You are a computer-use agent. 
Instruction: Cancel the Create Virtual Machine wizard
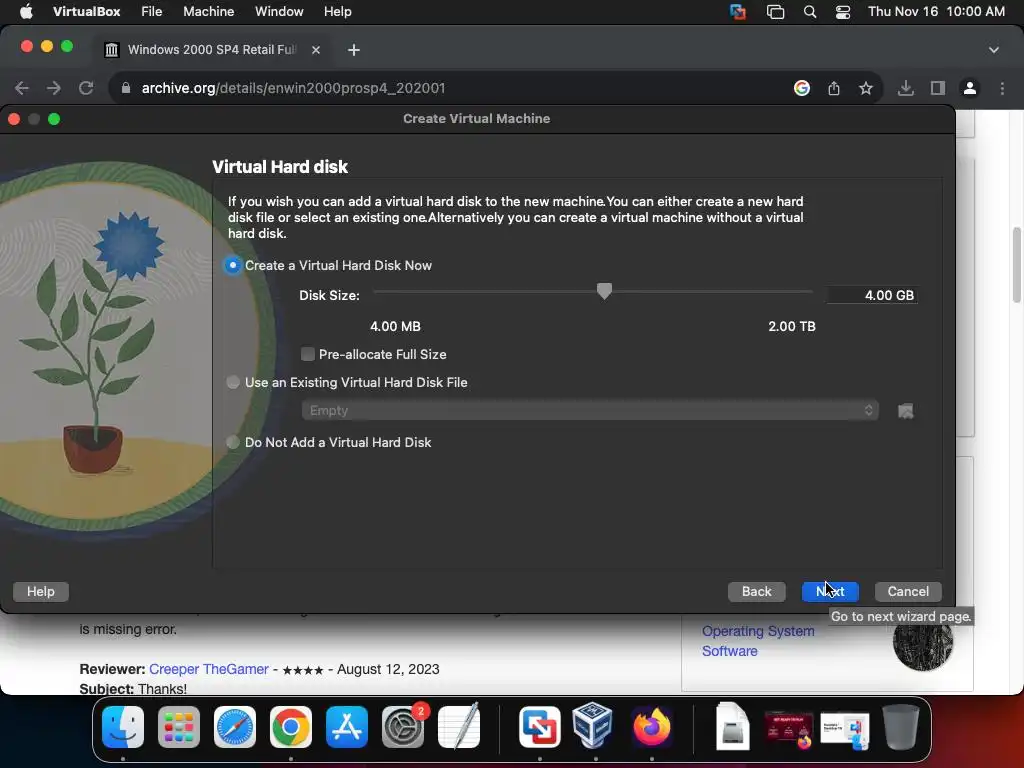(908, 592)
